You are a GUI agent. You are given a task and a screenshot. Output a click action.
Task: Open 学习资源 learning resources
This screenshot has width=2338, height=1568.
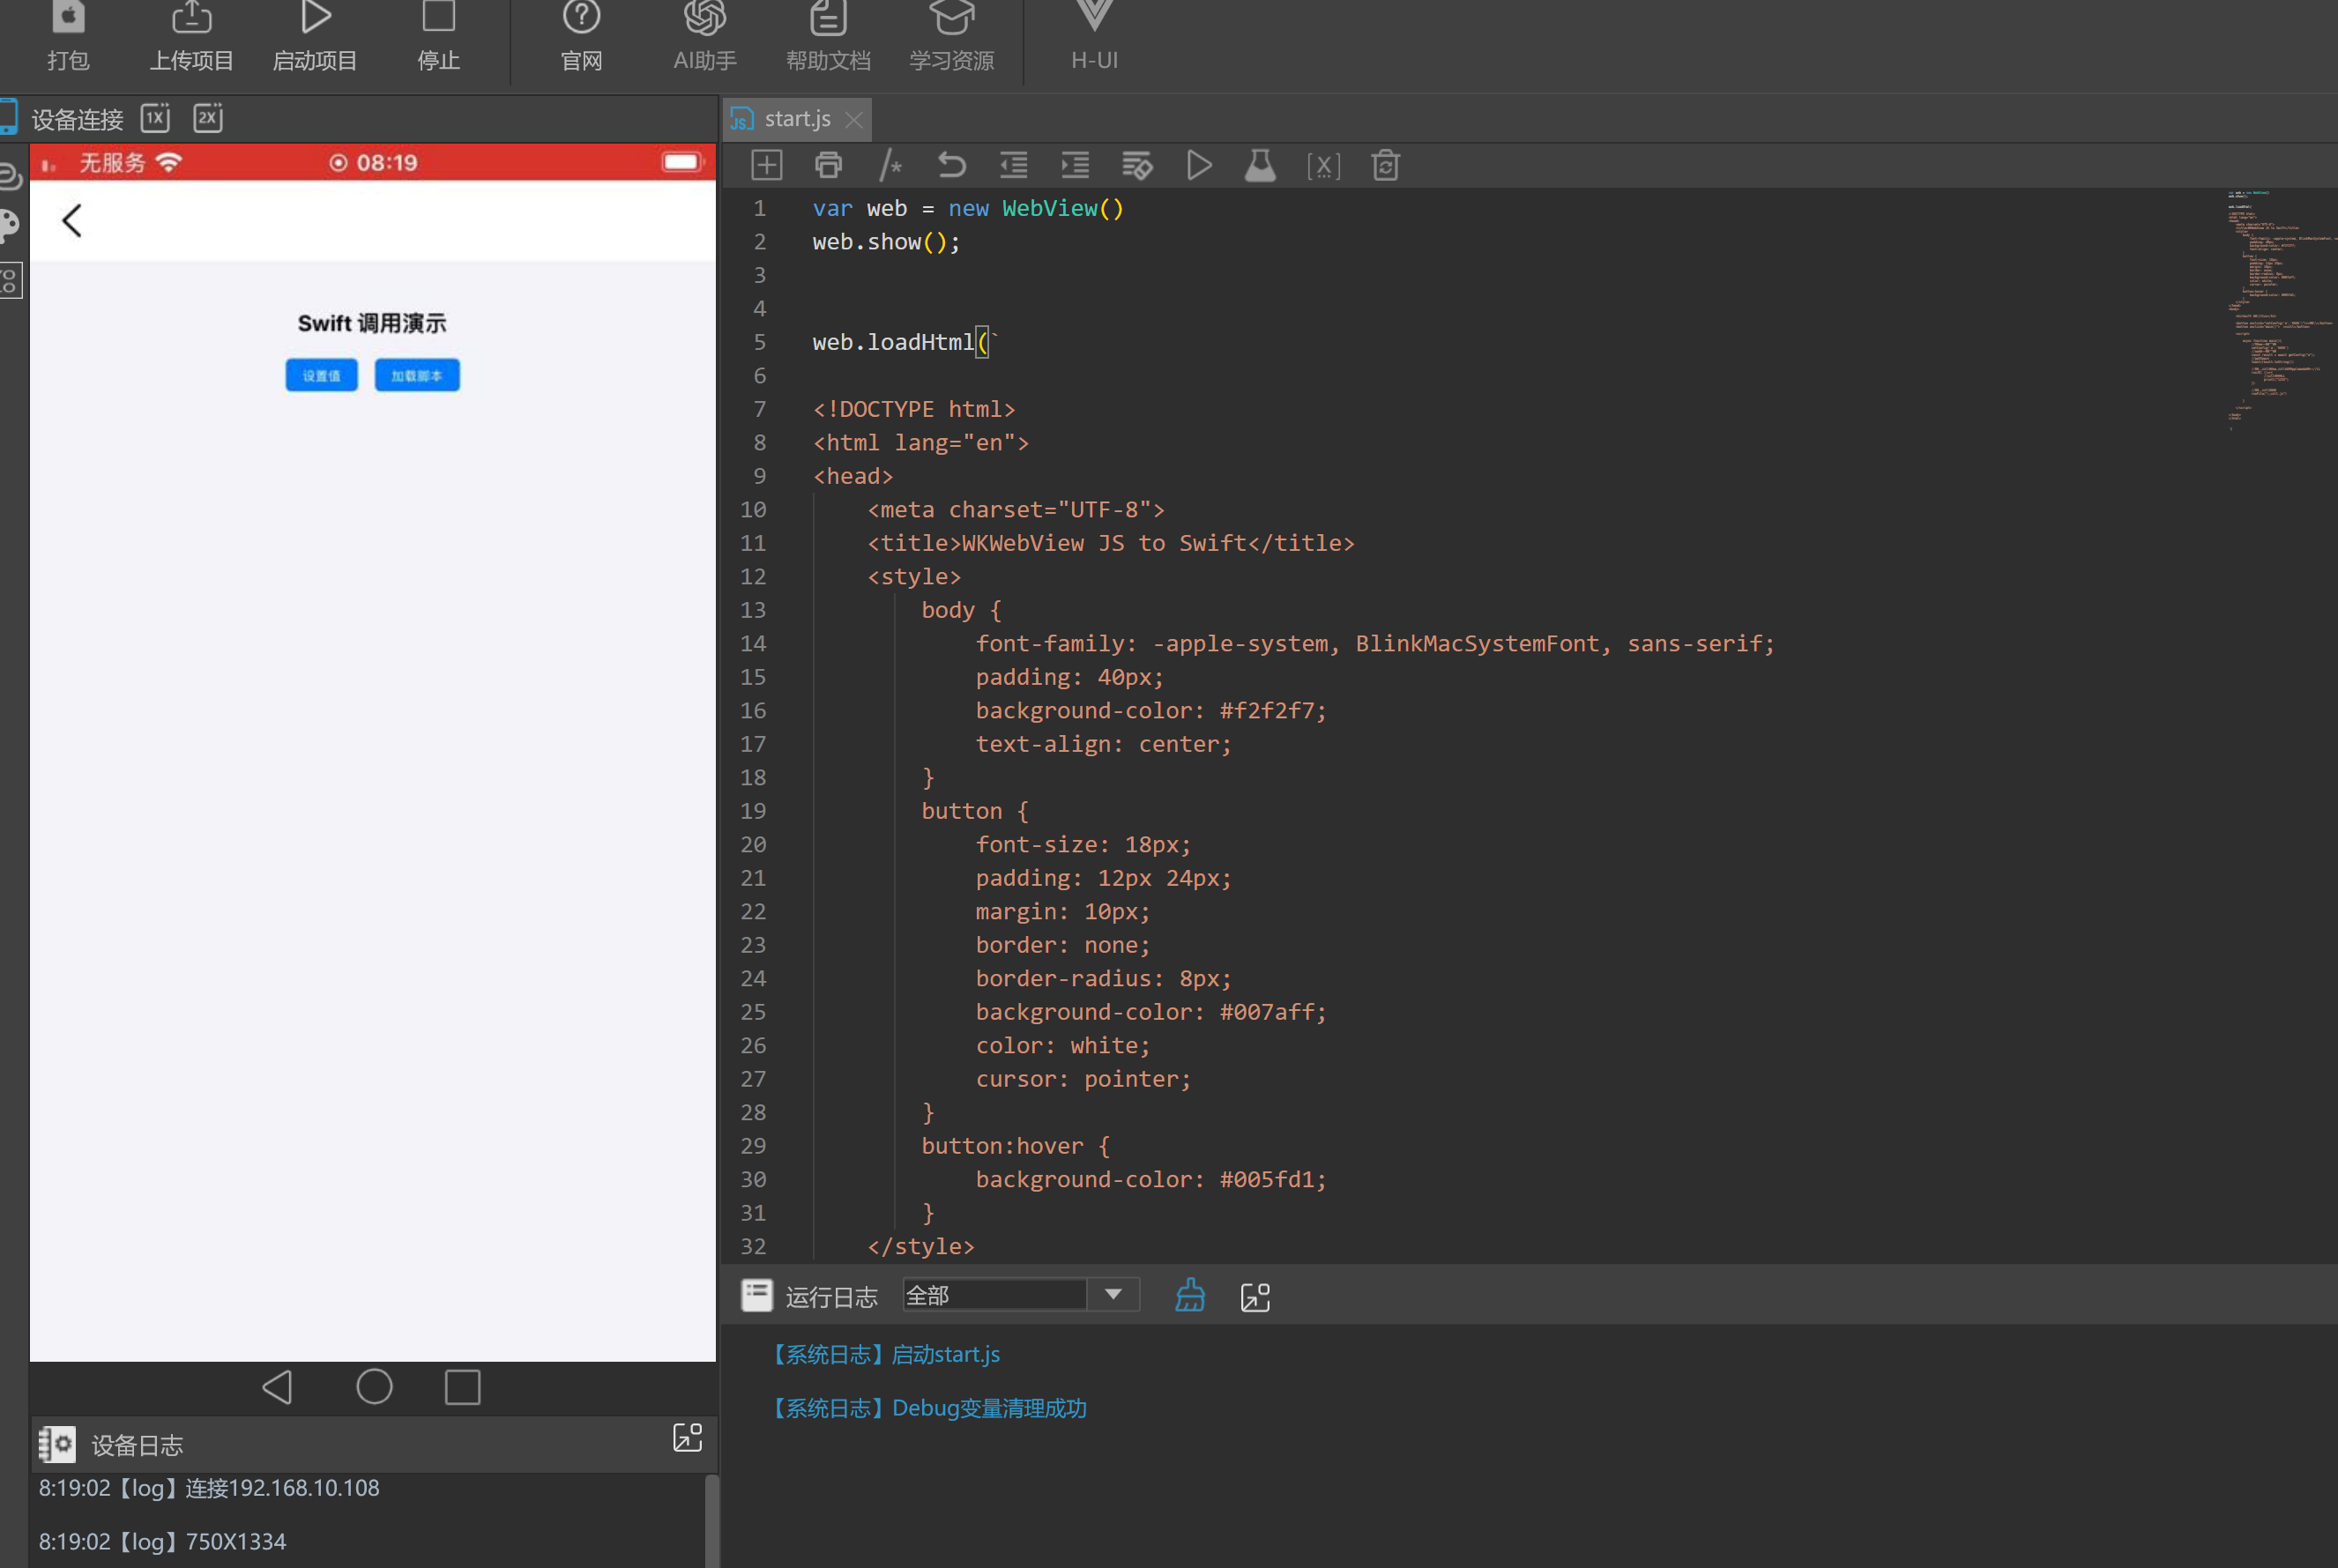click(951, 36)
